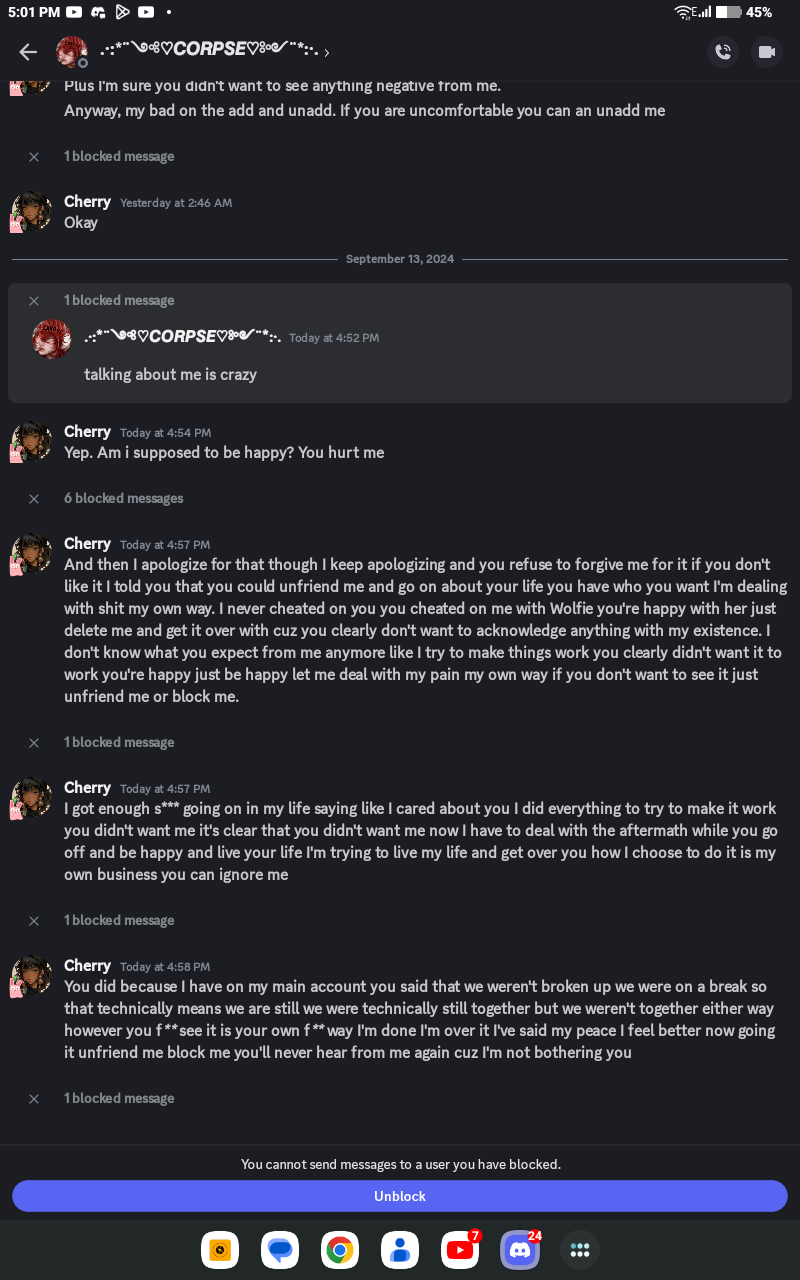Viewport: 800px width, 1280px height.
Task: Start a voice call with CORPSE
Action: pos(723,52)
